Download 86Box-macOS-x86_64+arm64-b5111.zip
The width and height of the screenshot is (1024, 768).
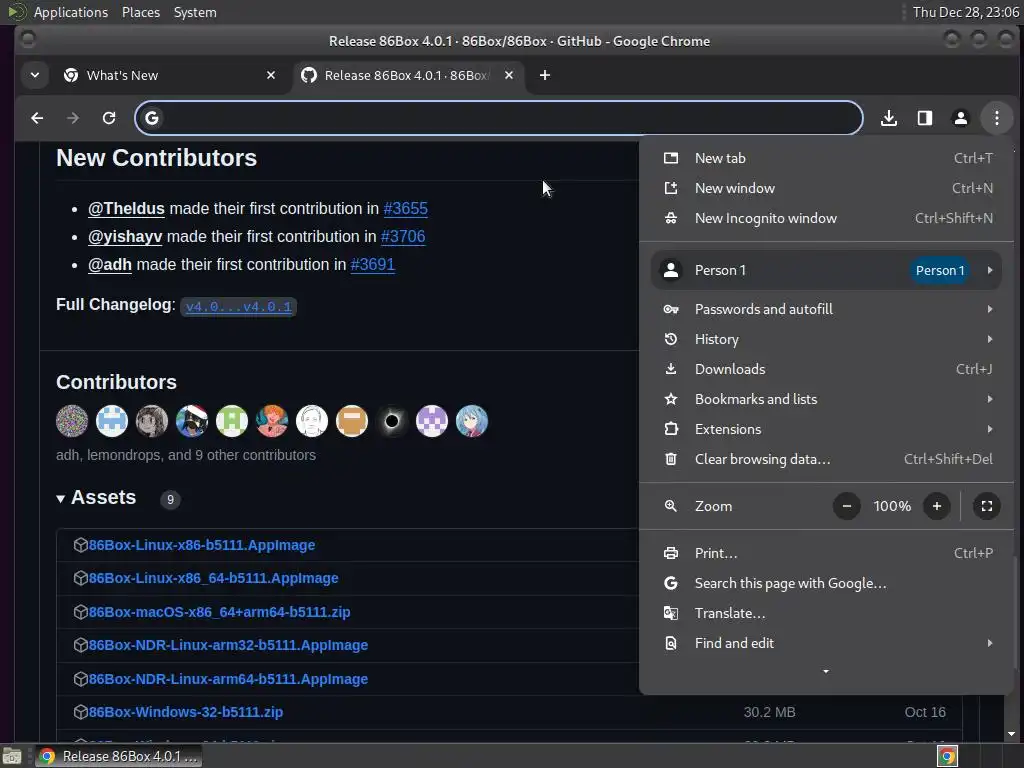coord(219,613)
